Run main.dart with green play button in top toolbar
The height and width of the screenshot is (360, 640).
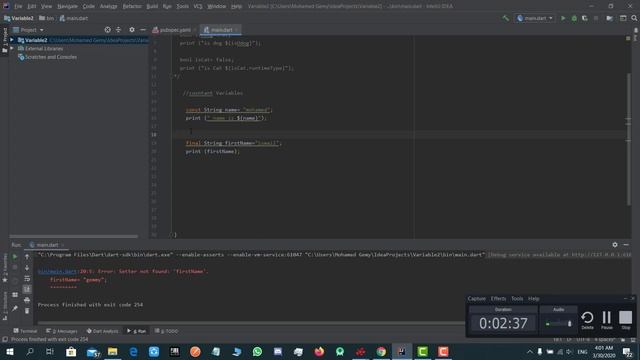(563, 18)
